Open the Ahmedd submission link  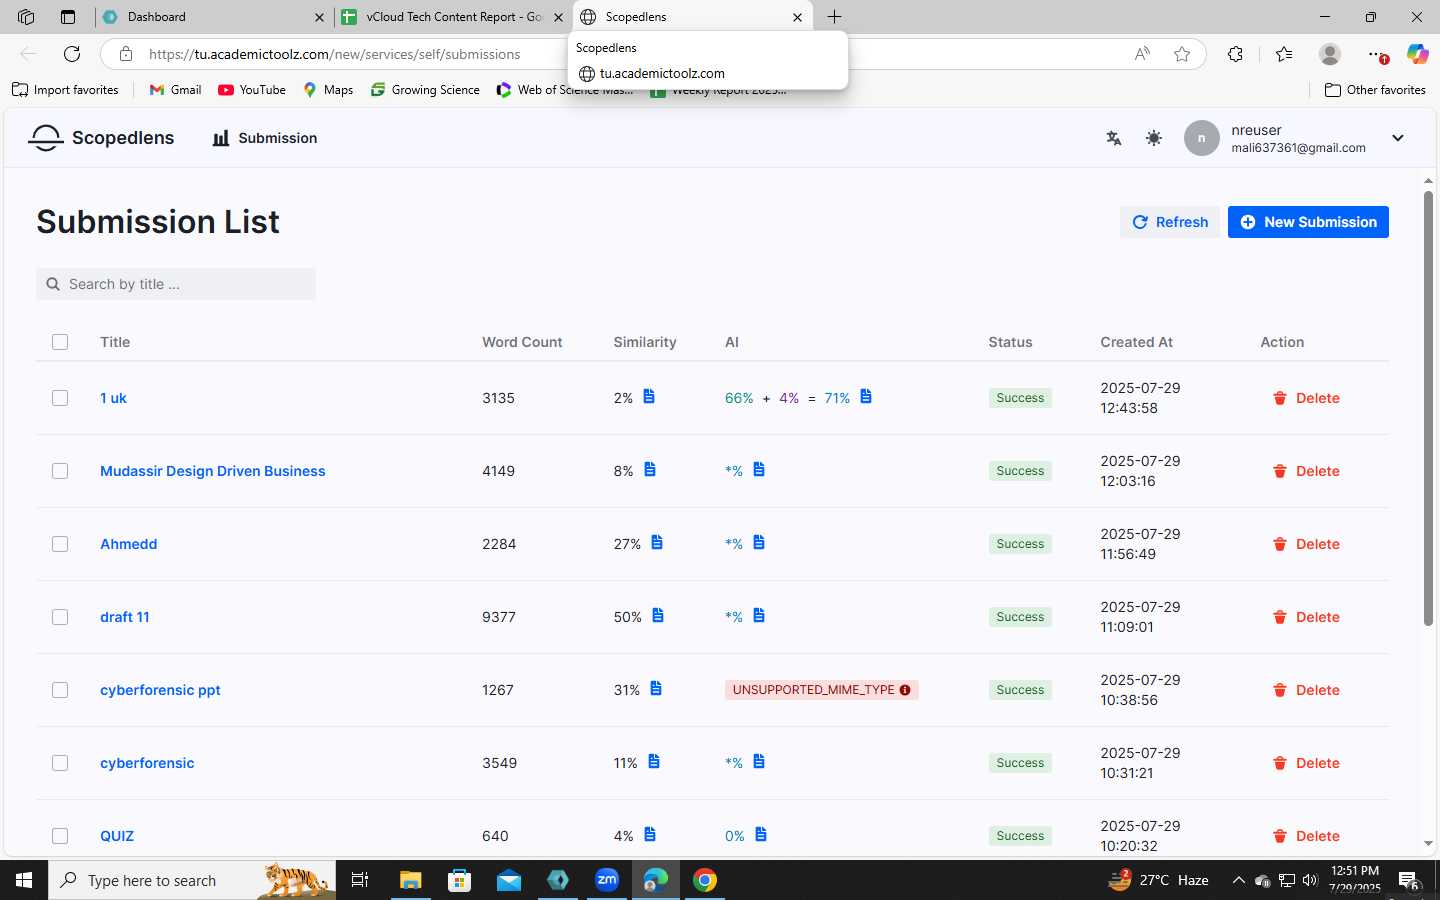tap(128, 544)
